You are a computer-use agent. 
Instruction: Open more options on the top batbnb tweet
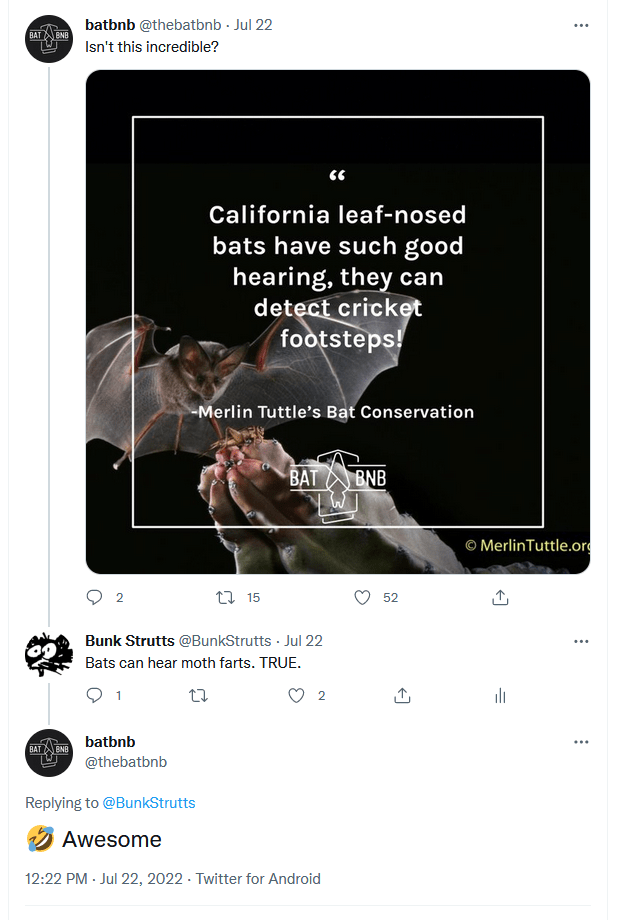(x=581, y=25)
